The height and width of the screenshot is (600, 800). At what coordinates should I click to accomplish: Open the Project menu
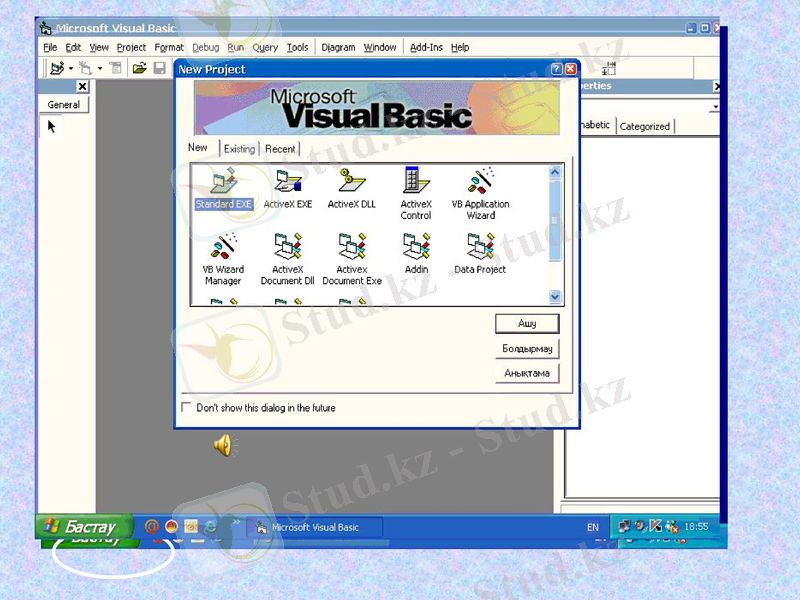point(131,47)
